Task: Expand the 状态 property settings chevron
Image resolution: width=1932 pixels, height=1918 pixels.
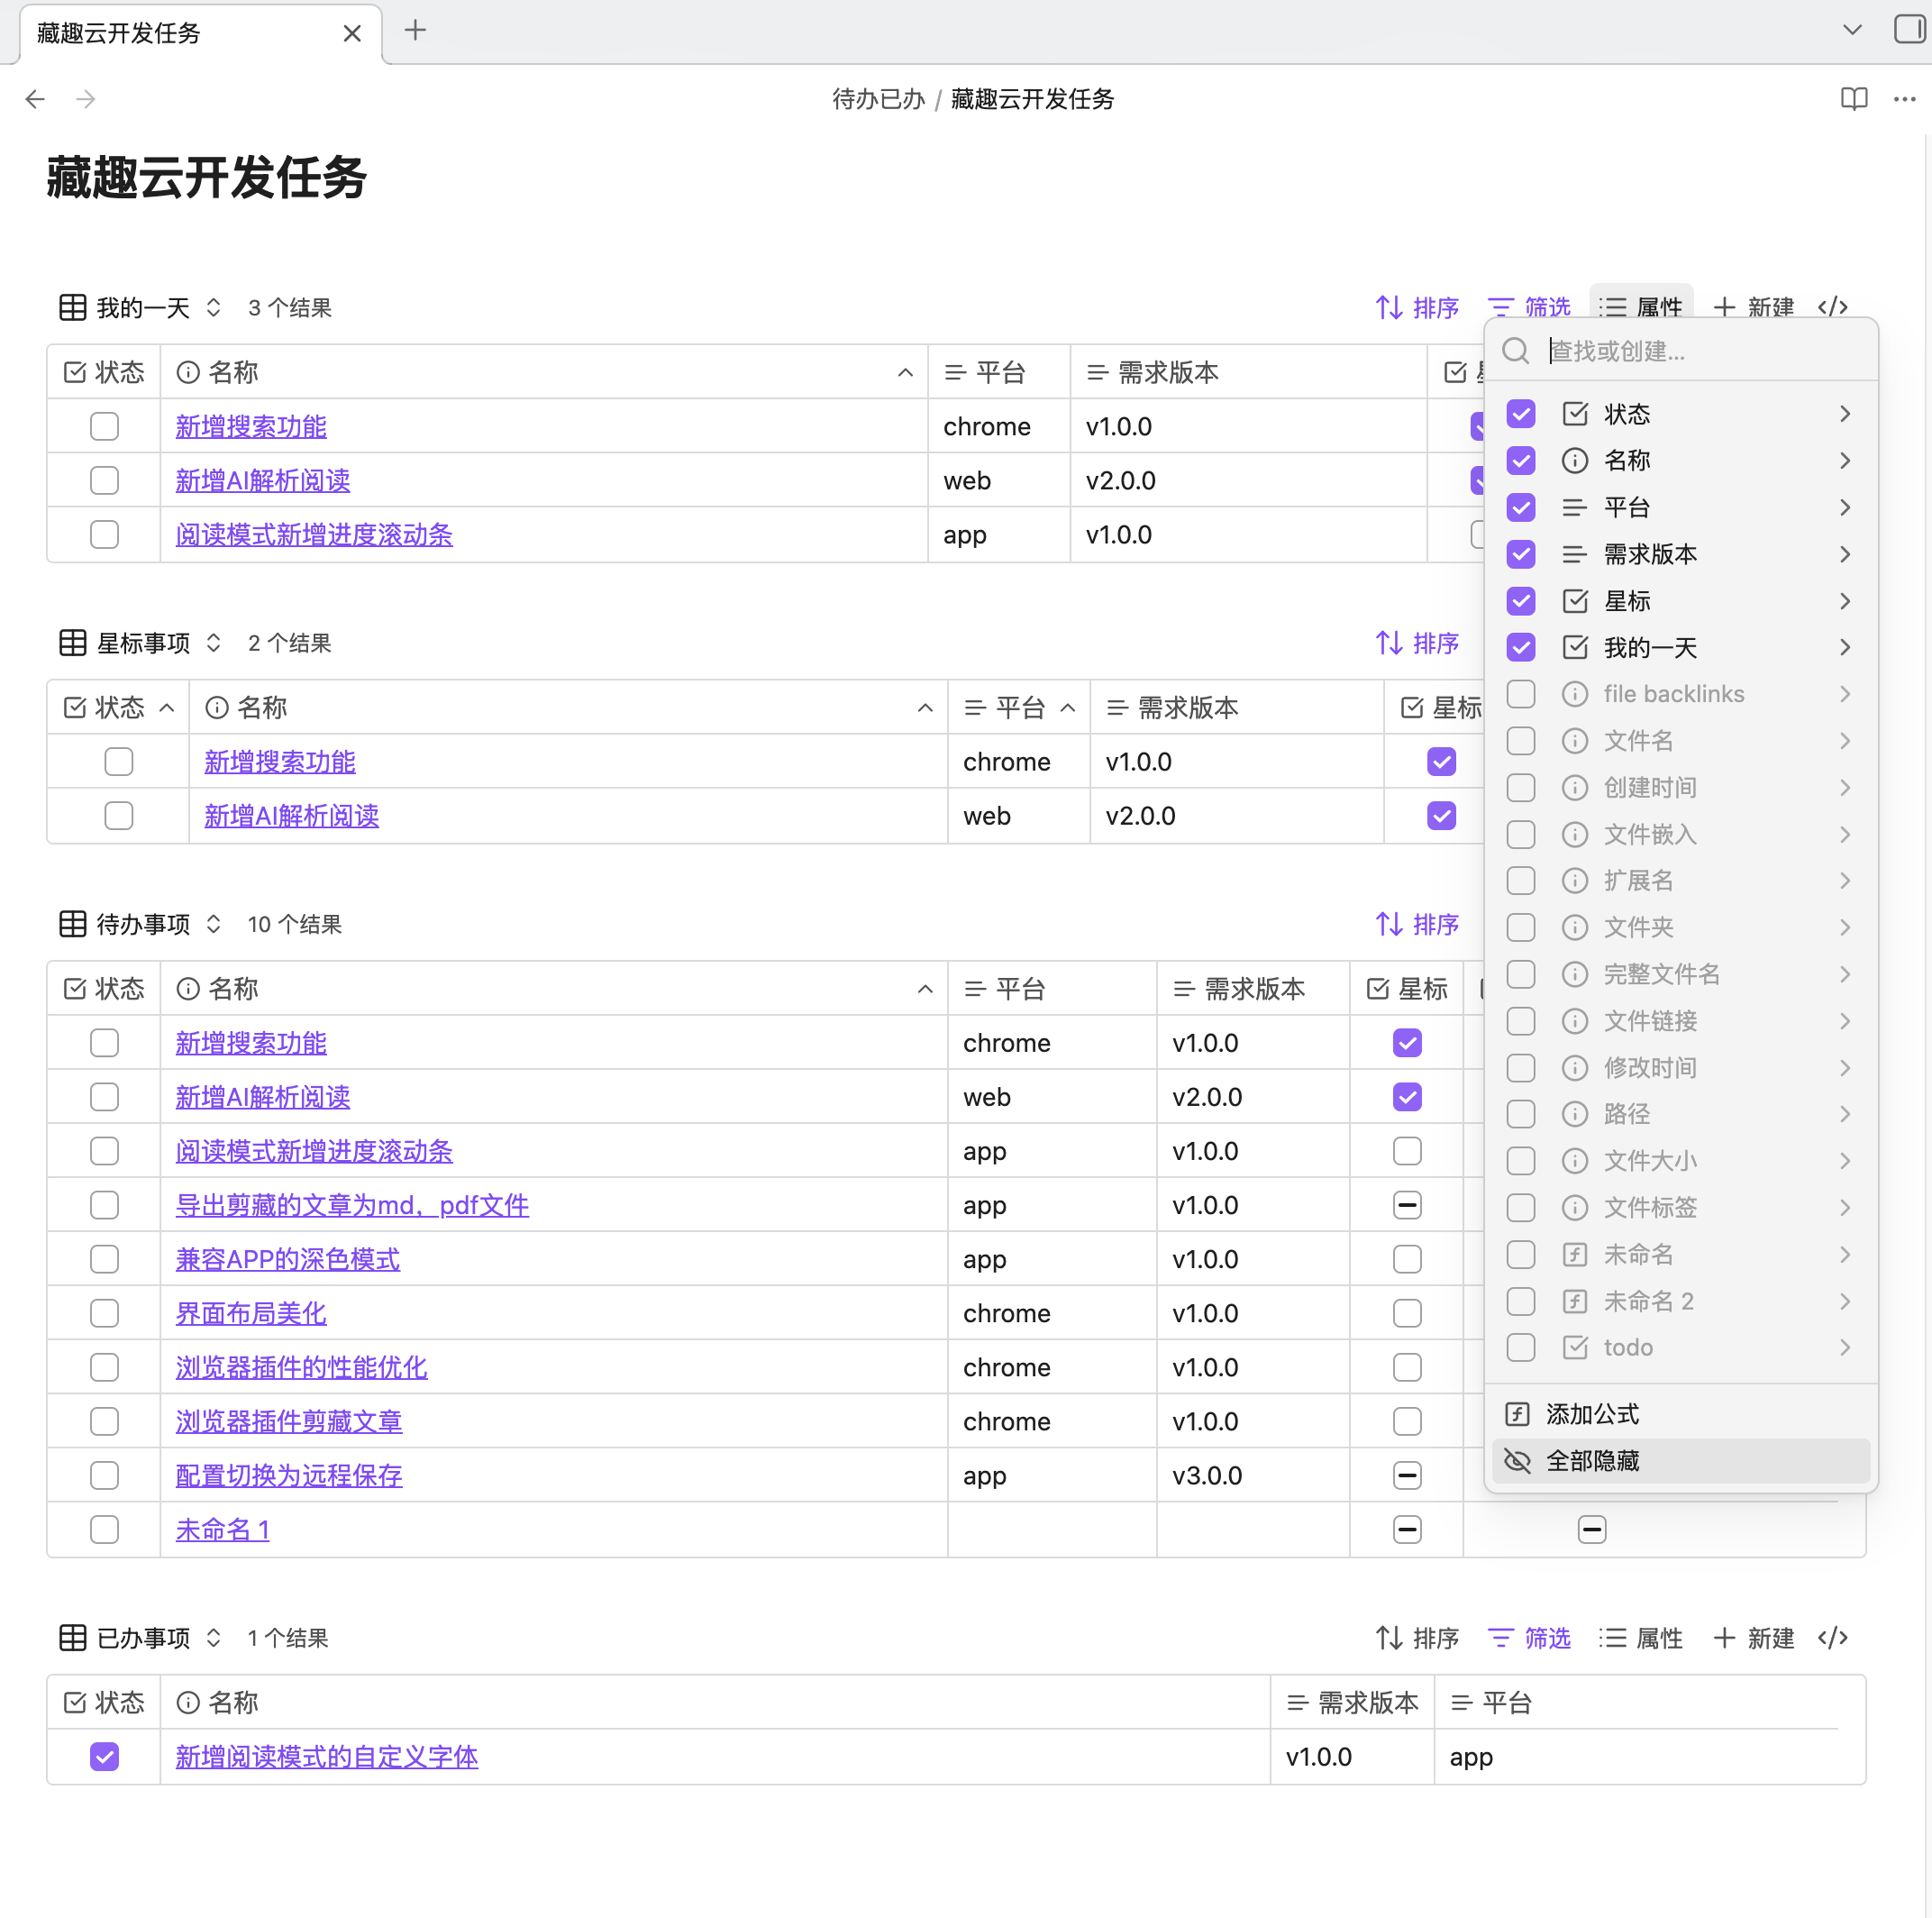Action: pos(1845,414)
